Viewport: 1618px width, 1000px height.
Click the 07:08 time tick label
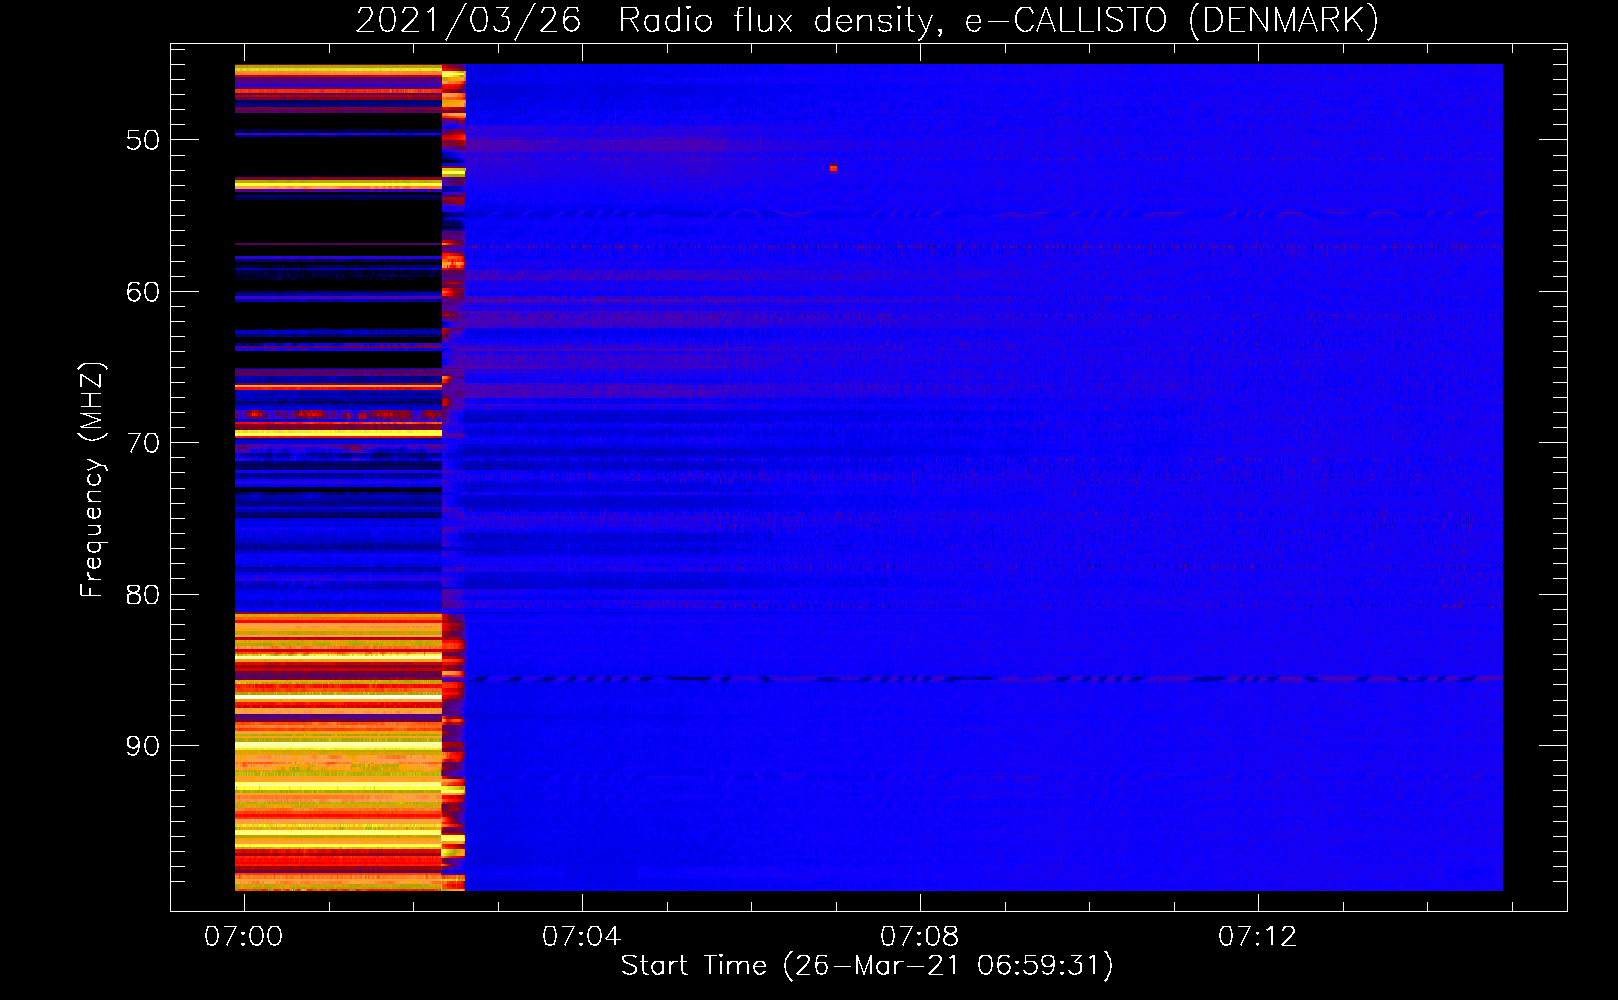coord(919,936)
